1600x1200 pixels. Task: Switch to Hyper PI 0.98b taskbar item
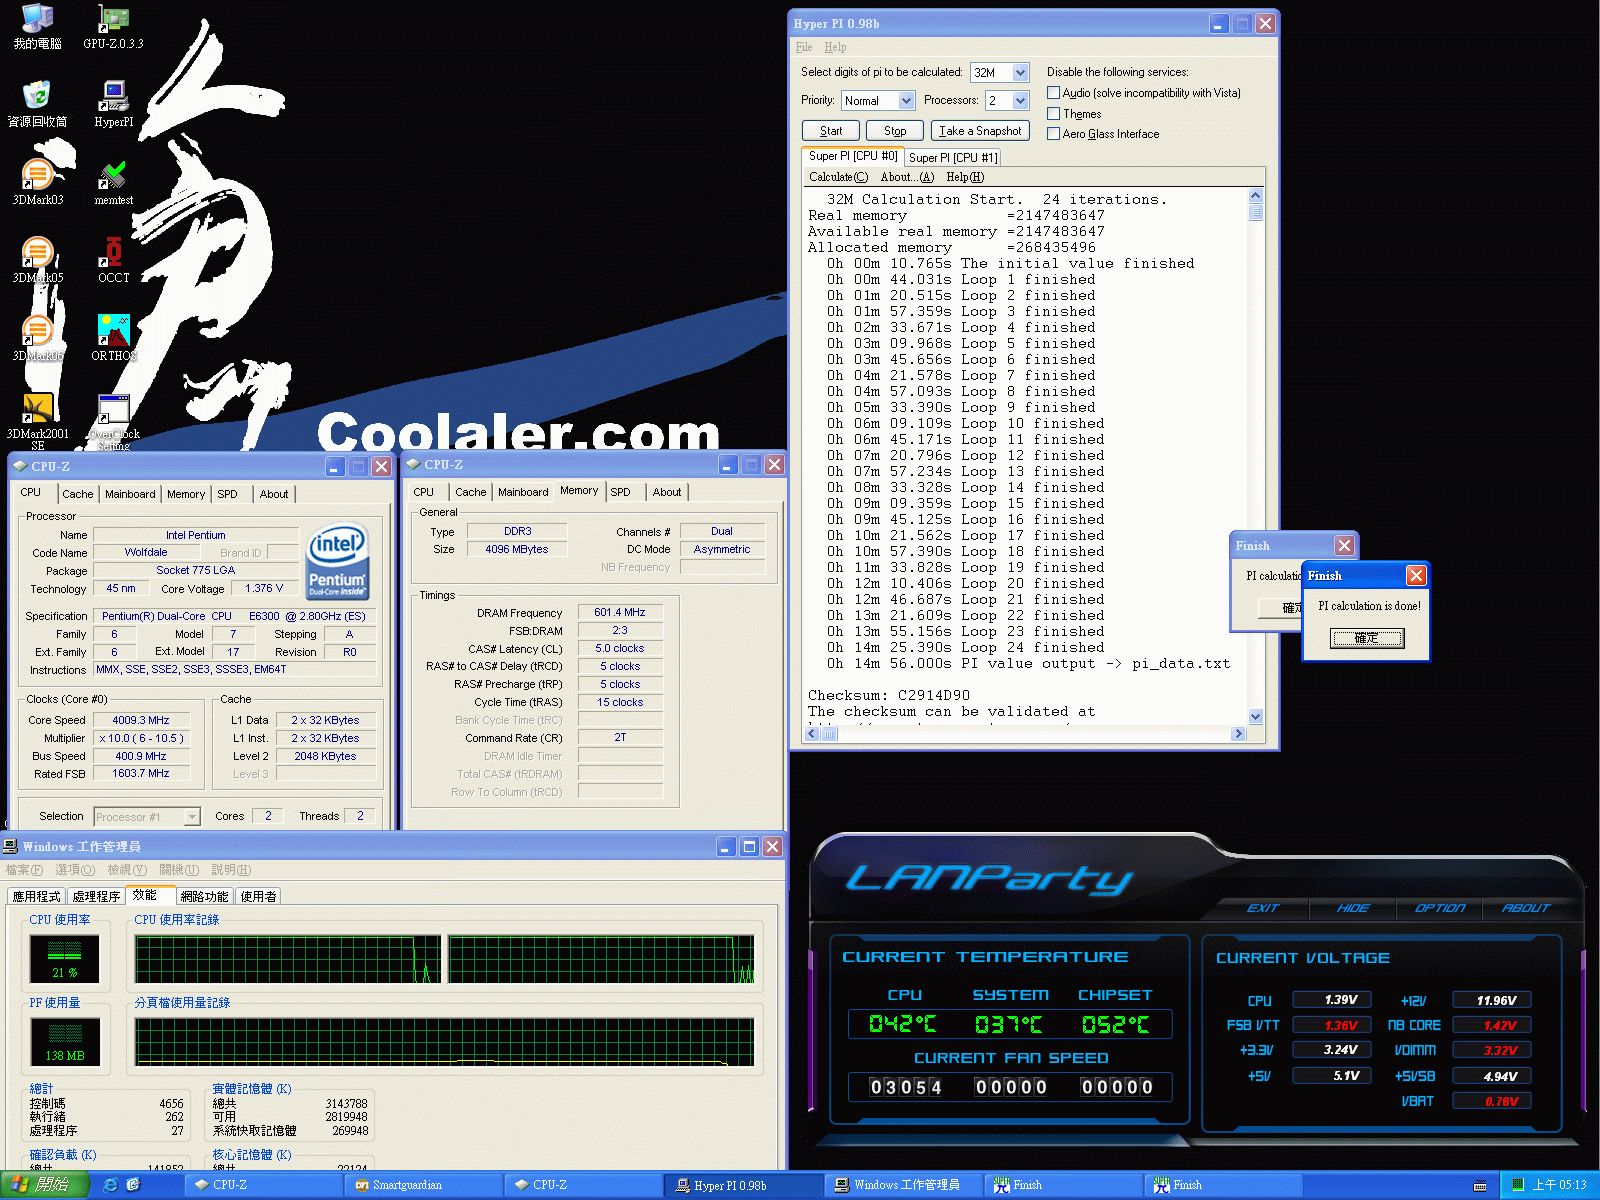[743, 1185]
